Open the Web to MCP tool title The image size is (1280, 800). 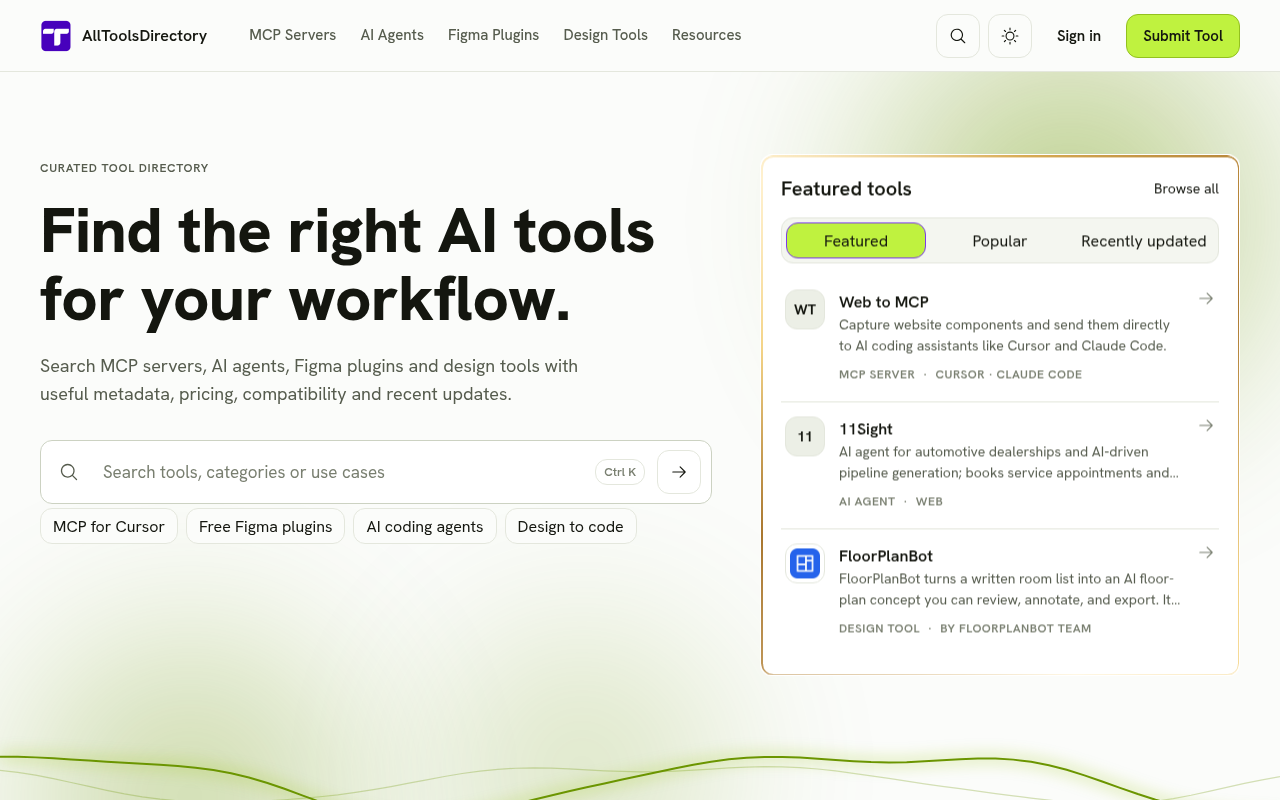(884, 302)
